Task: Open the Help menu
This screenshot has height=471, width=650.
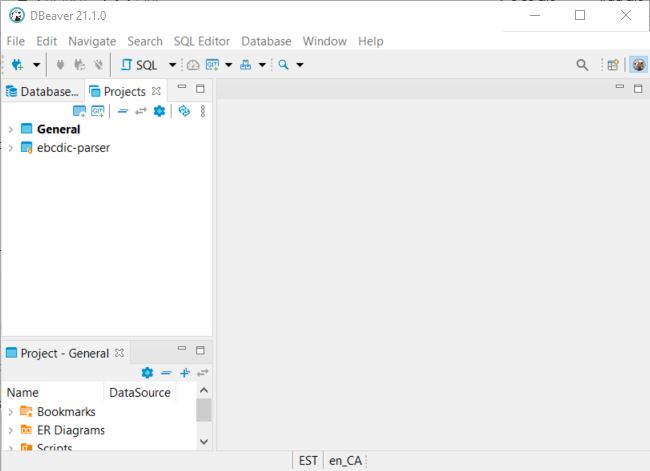Action: 371,41
